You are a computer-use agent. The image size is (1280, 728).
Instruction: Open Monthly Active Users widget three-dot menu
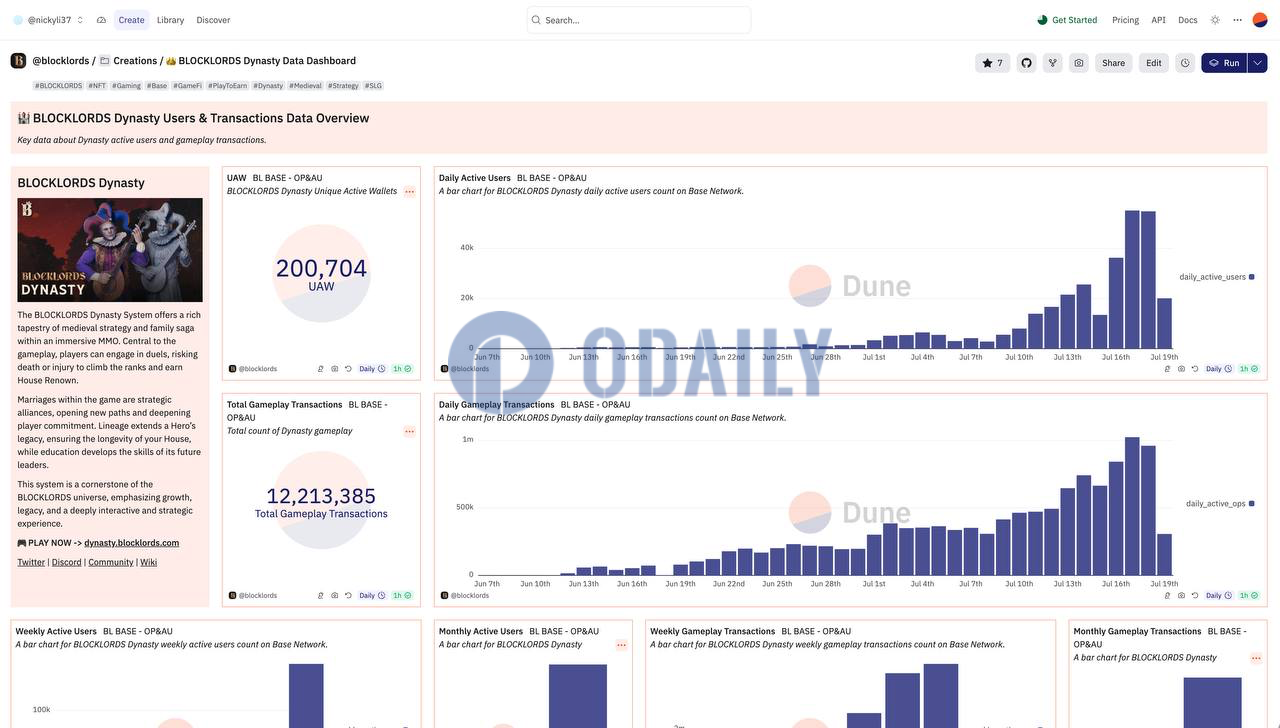pos(622,645)
